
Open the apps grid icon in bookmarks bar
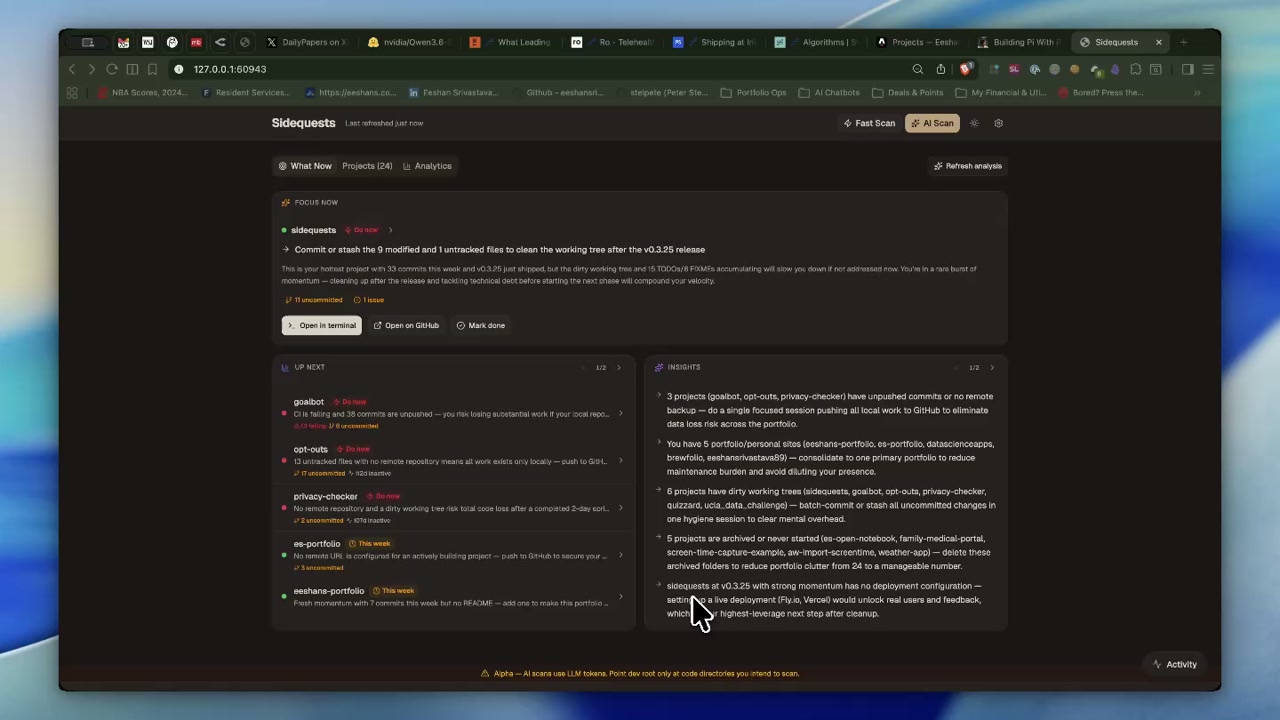72,92
